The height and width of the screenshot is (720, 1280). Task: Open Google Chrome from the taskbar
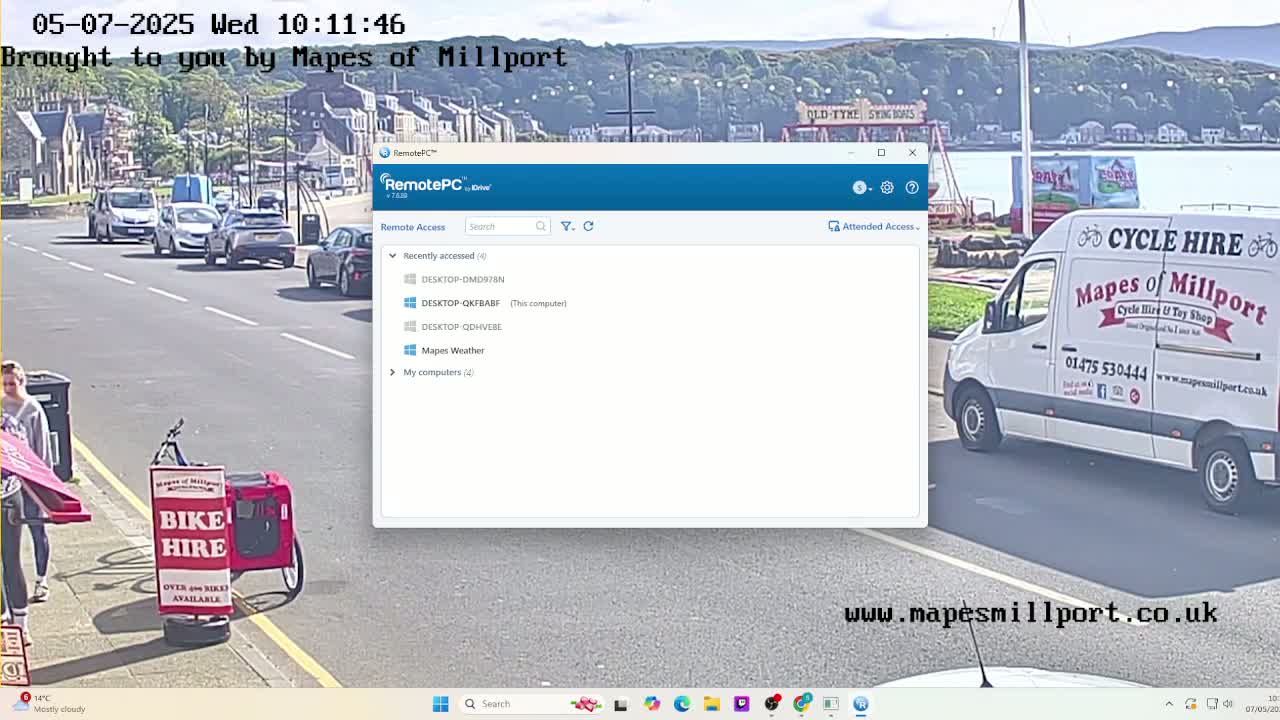click(x=801, y=704)
